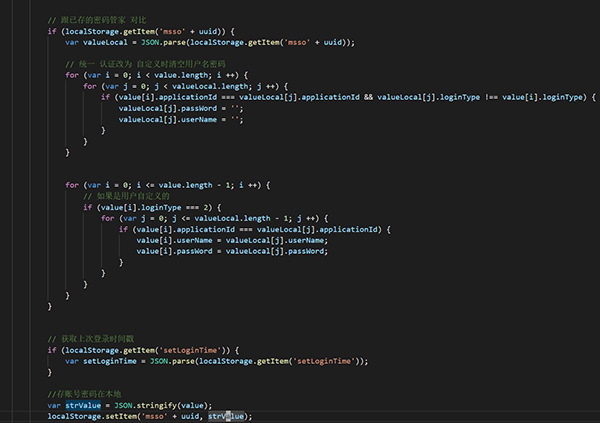The height and width of the screenshot is (423, 600).
Task: Click line 'if (value[i].applicationId === valueLocal[j].applicationId) {'
Action: [255, 230]
